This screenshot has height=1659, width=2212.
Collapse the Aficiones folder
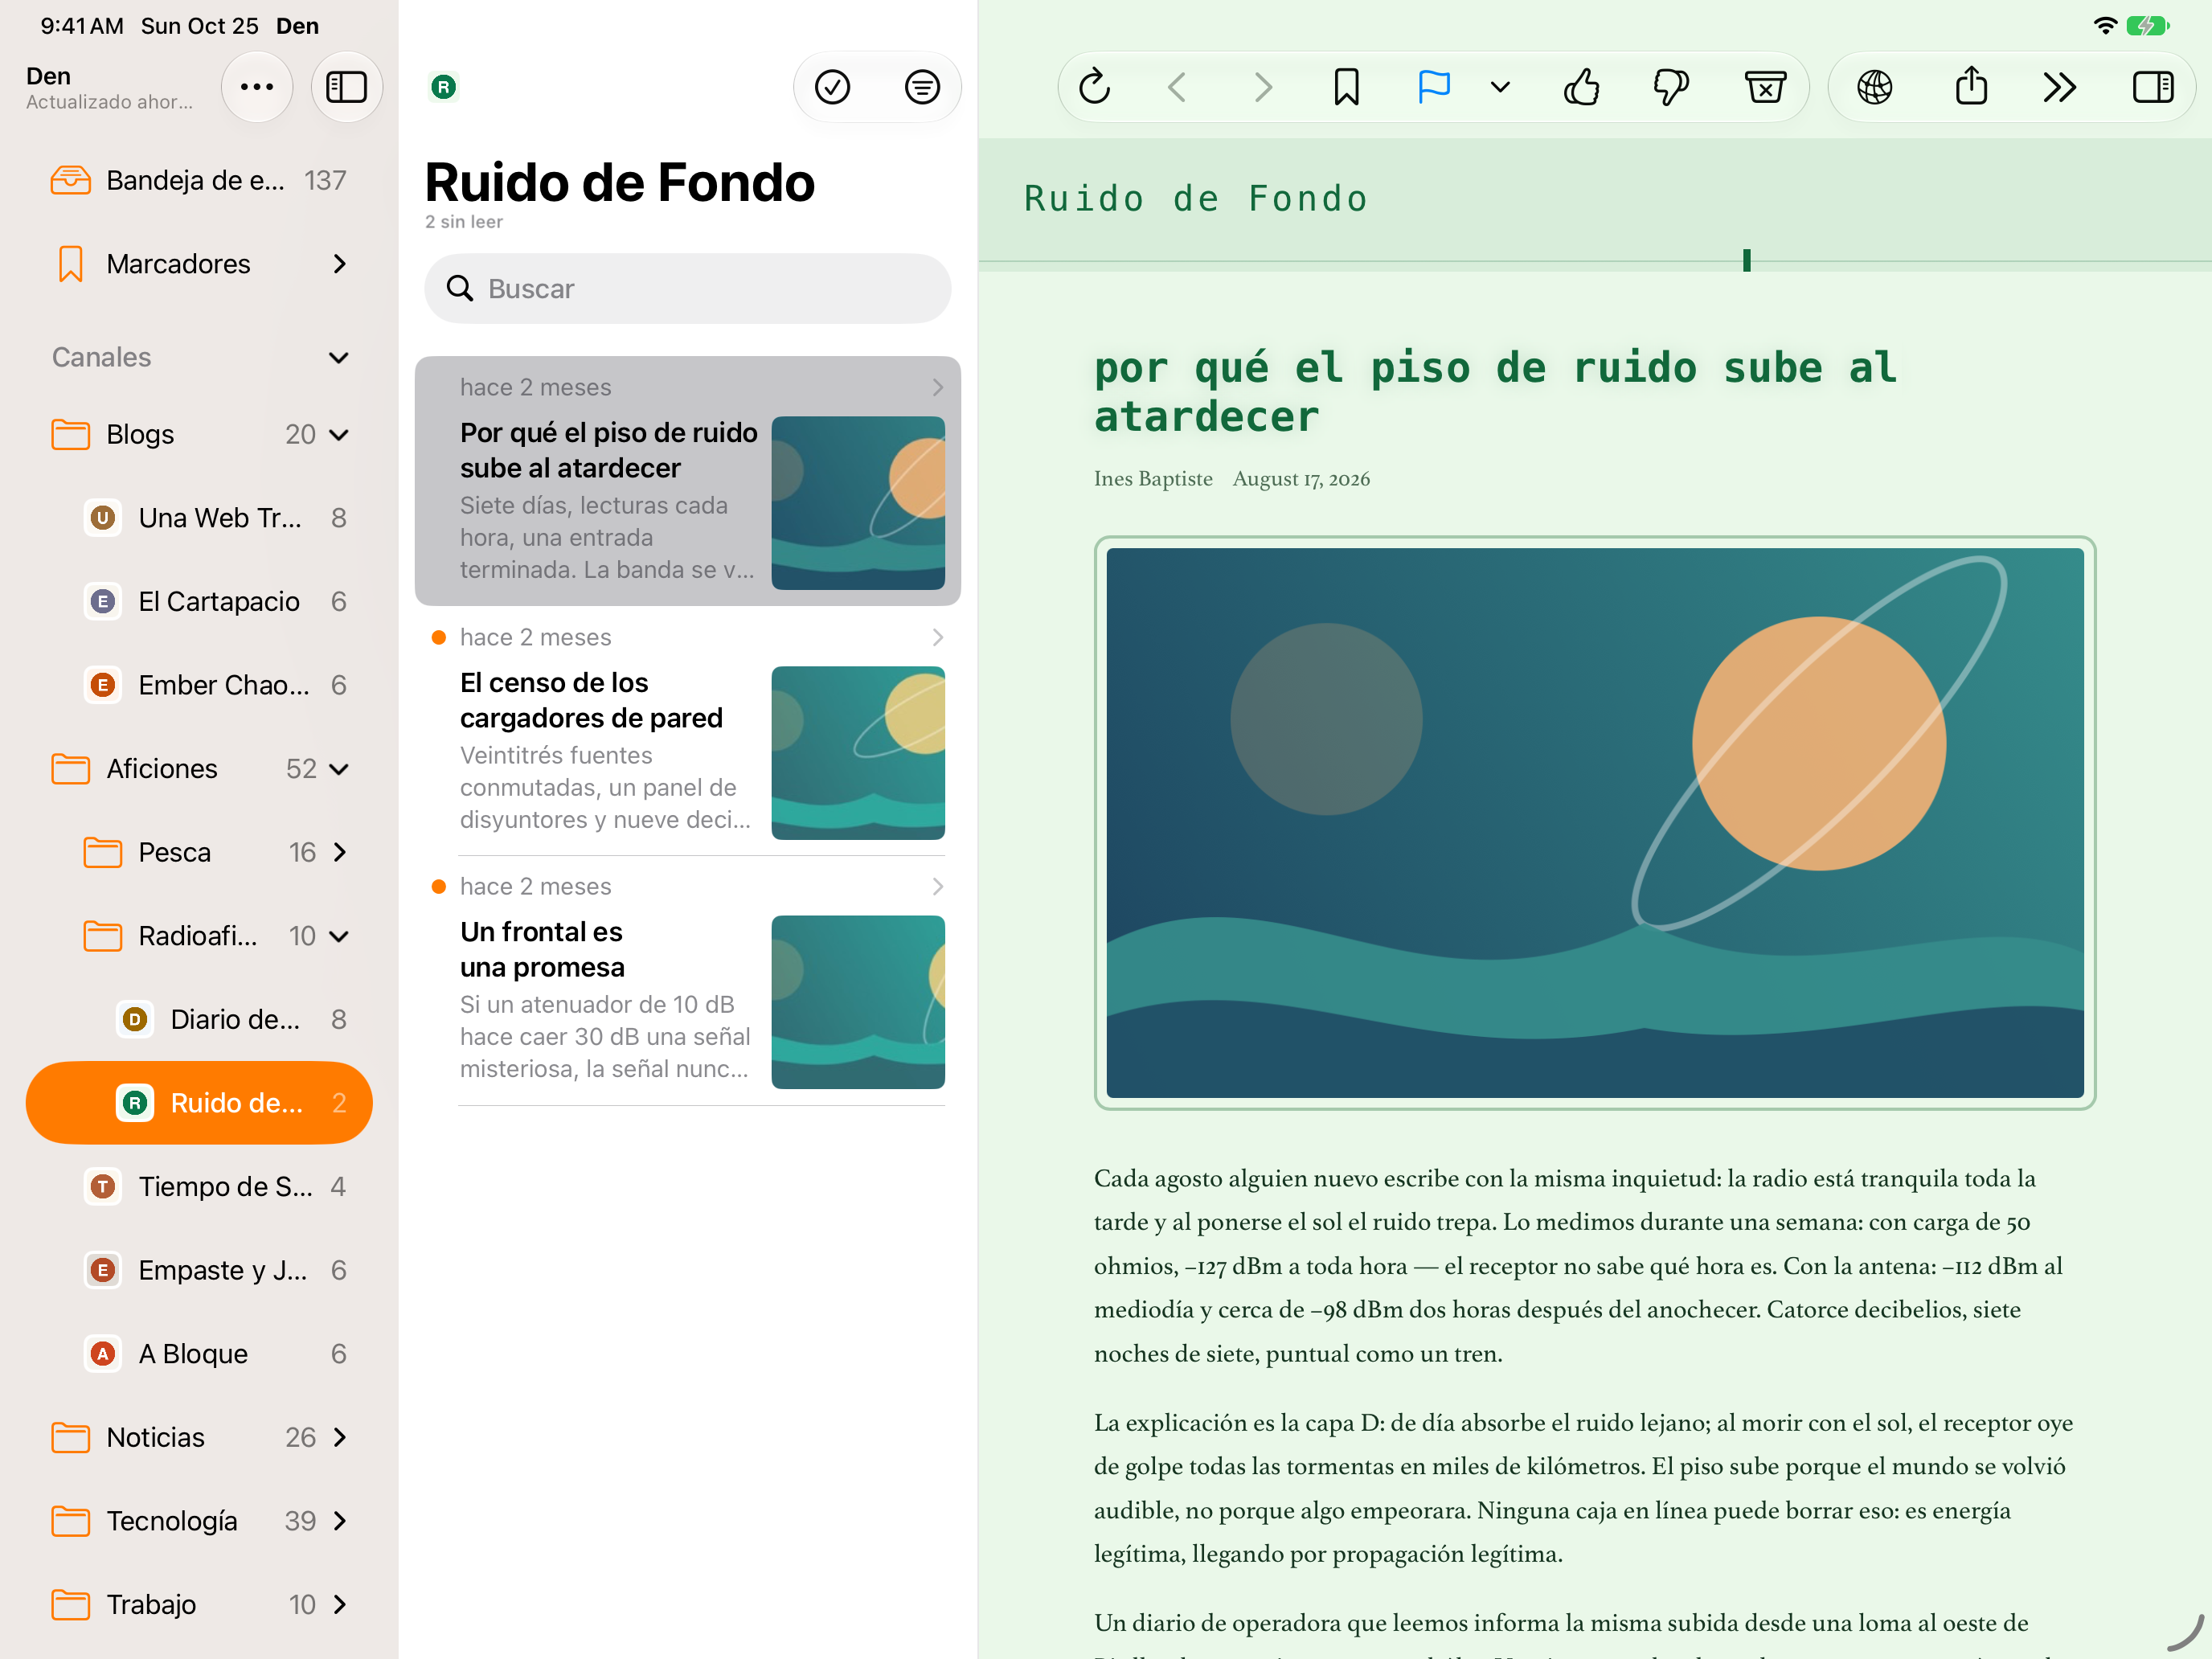click(340, 769)
